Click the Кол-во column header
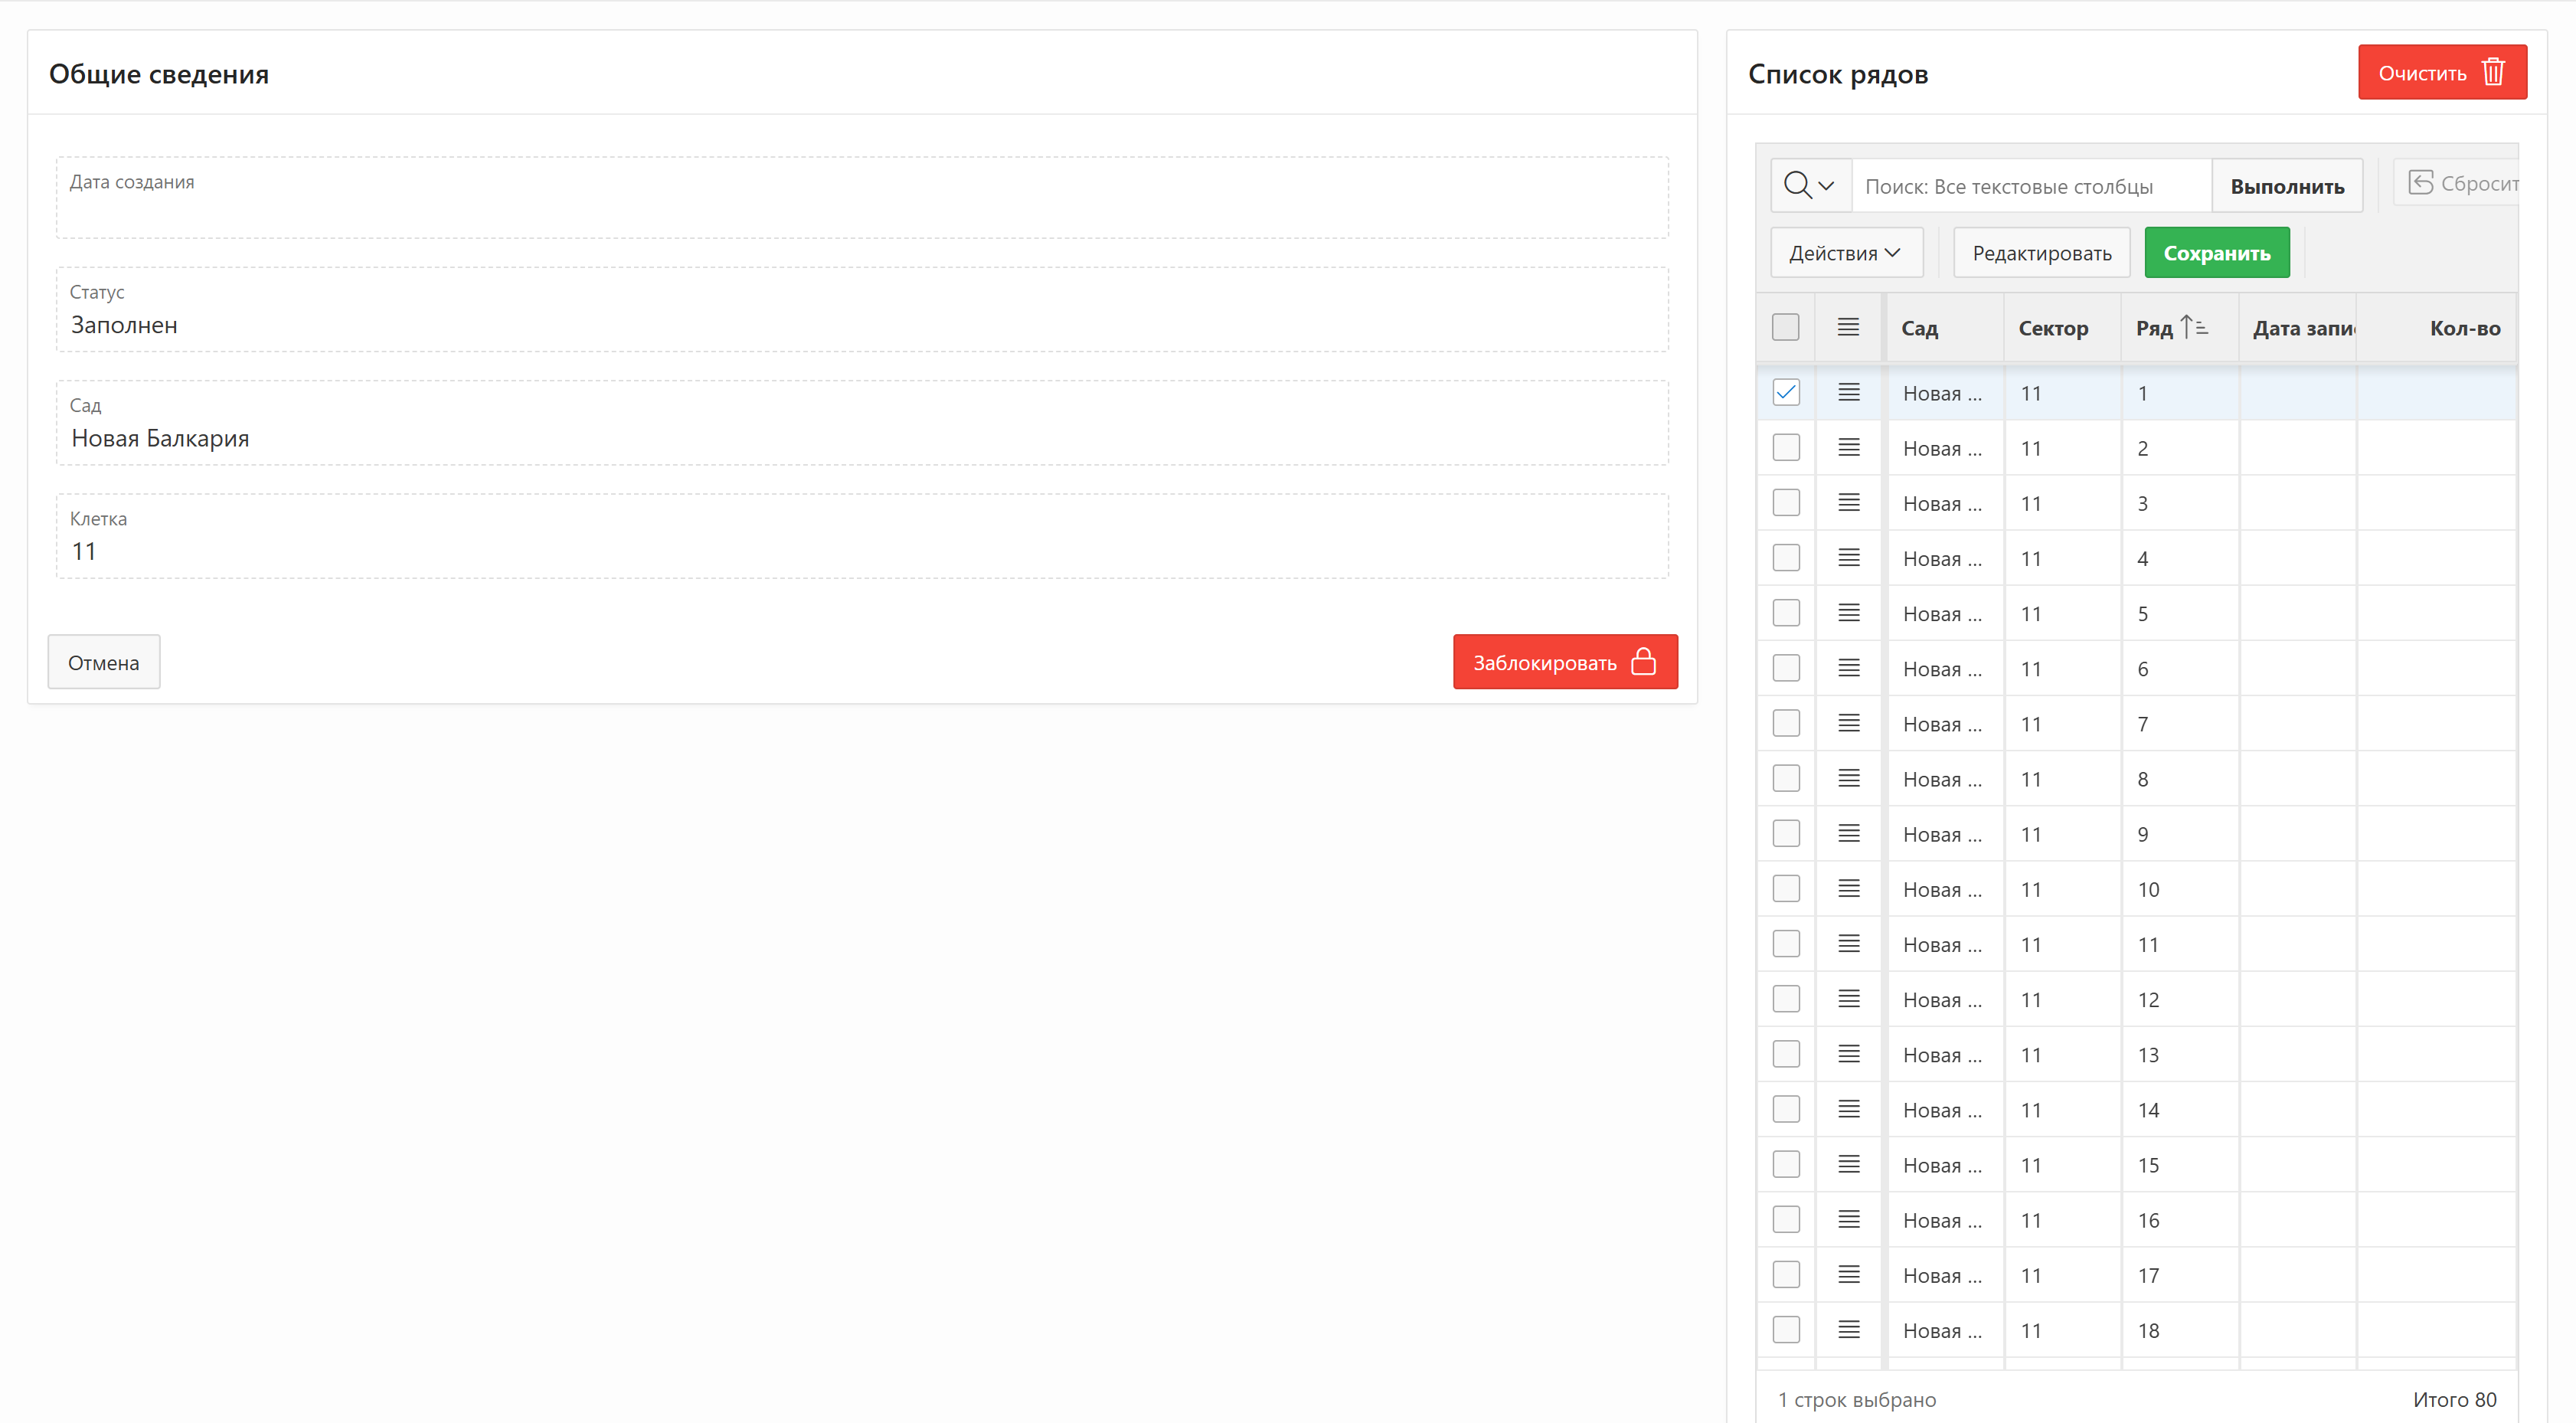 tap(2464, 328)
